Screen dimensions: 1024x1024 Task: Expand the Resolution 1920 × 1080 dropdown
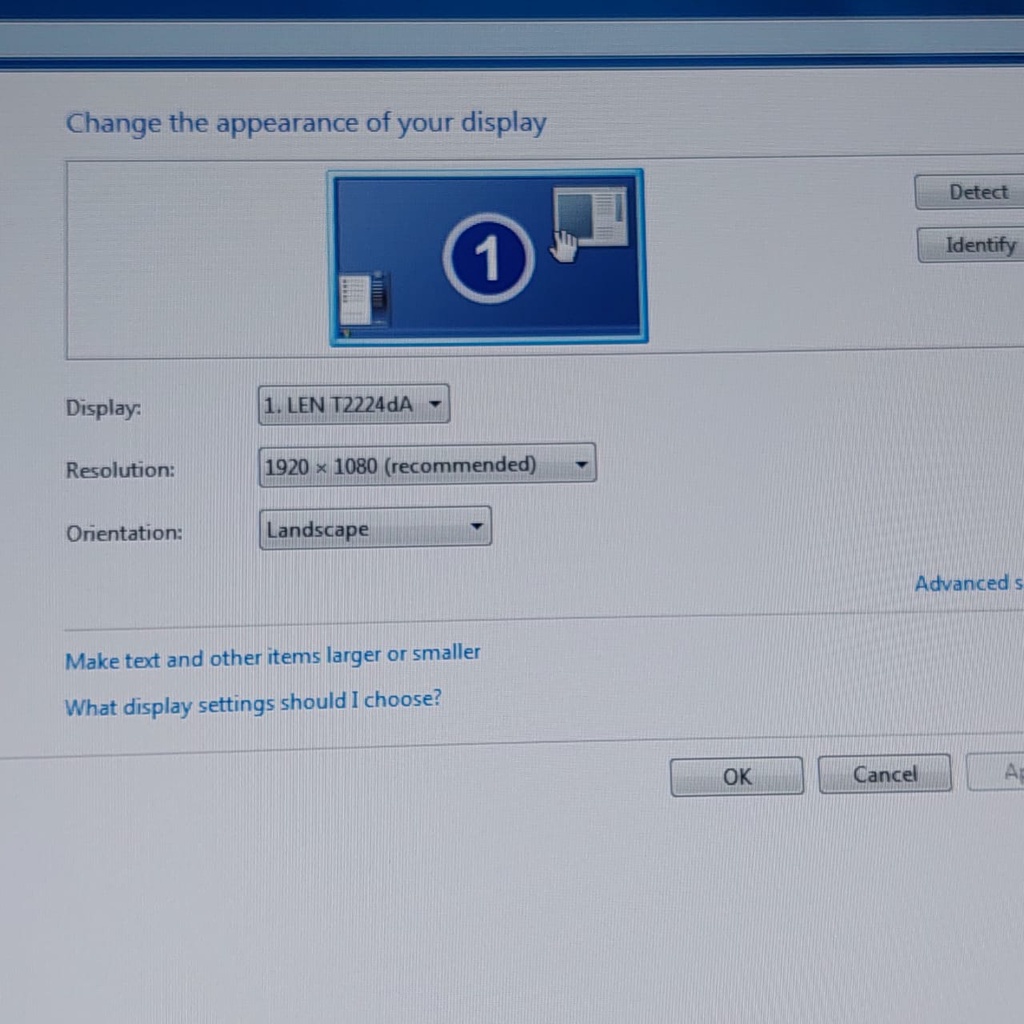427,466
